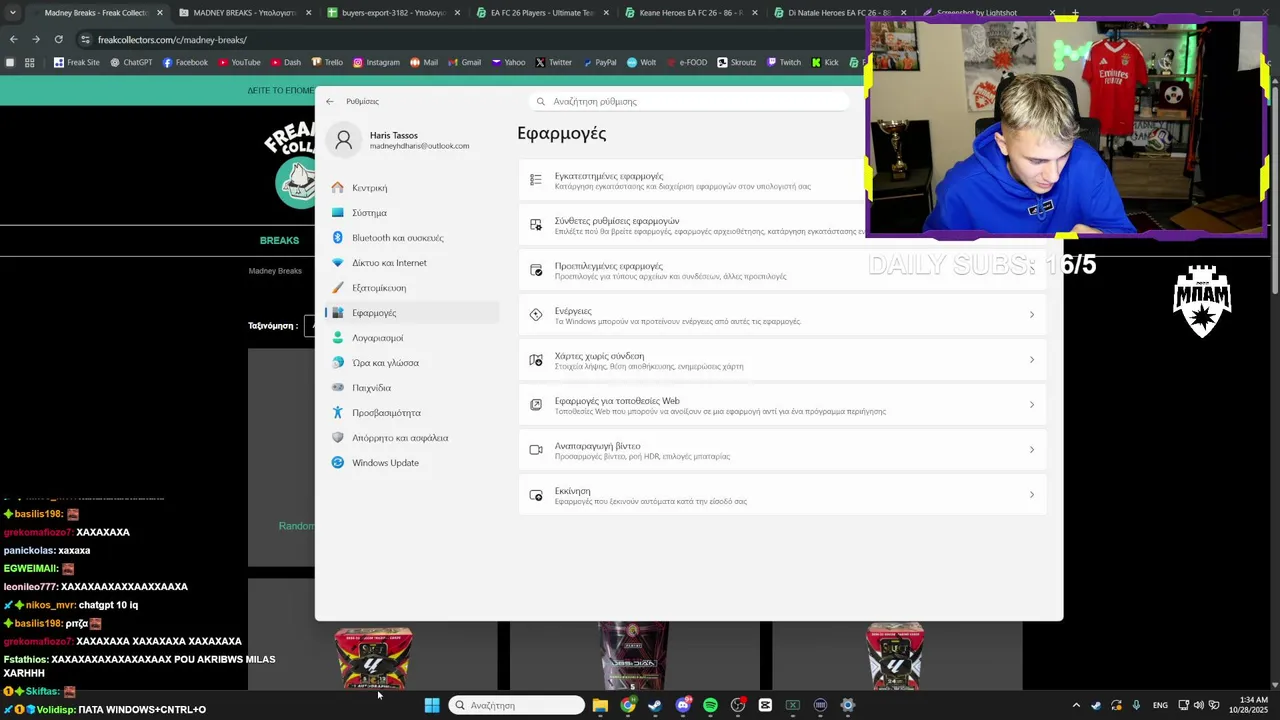1280x720 pixels.
Task: Open Freak Site bookmark
Action: (x=76, y=62)
